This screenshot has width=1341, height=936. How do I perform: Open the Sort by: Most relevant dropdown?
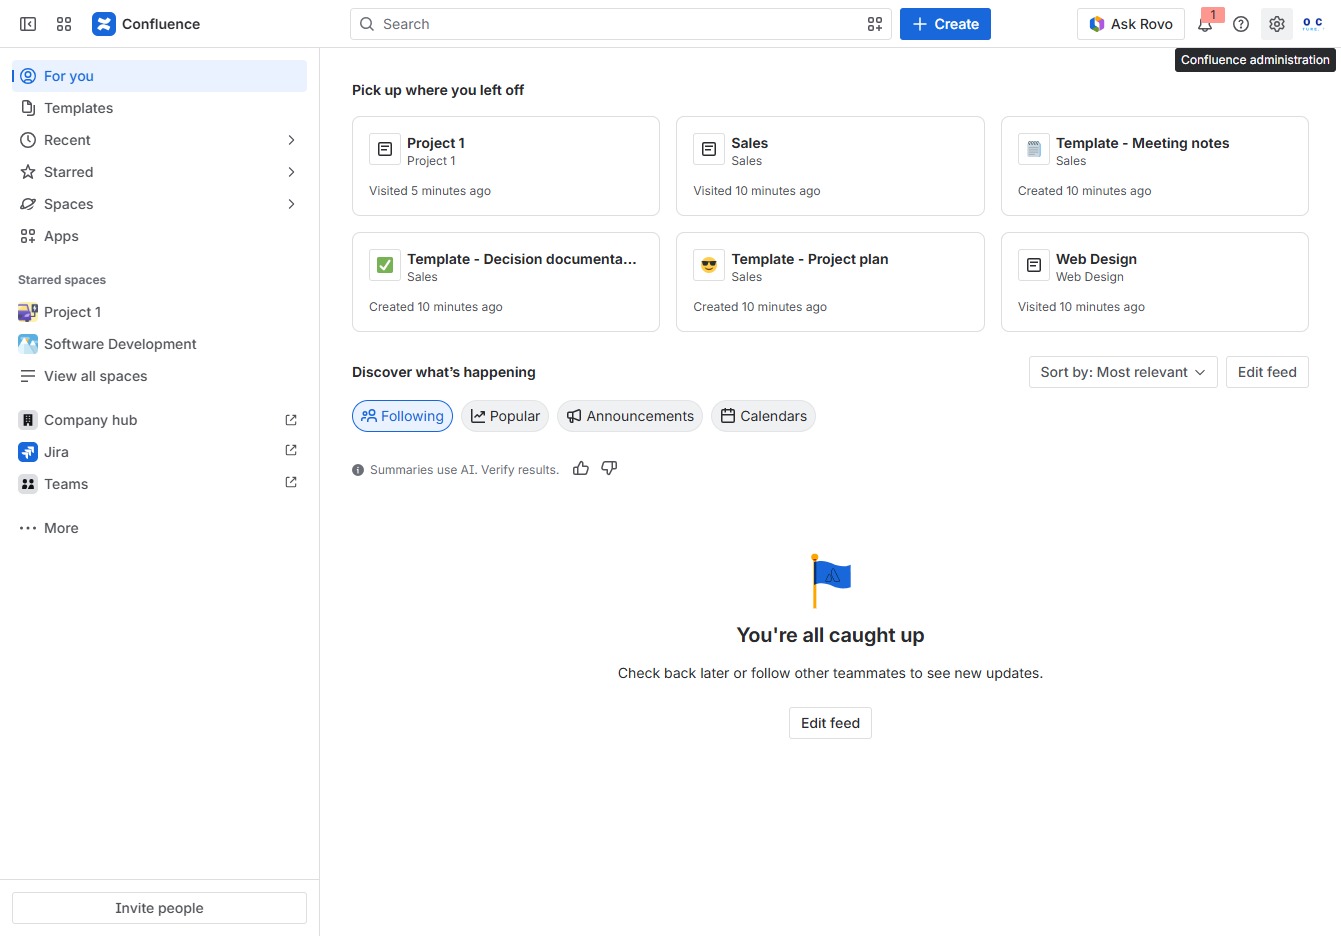(1123, 372)
